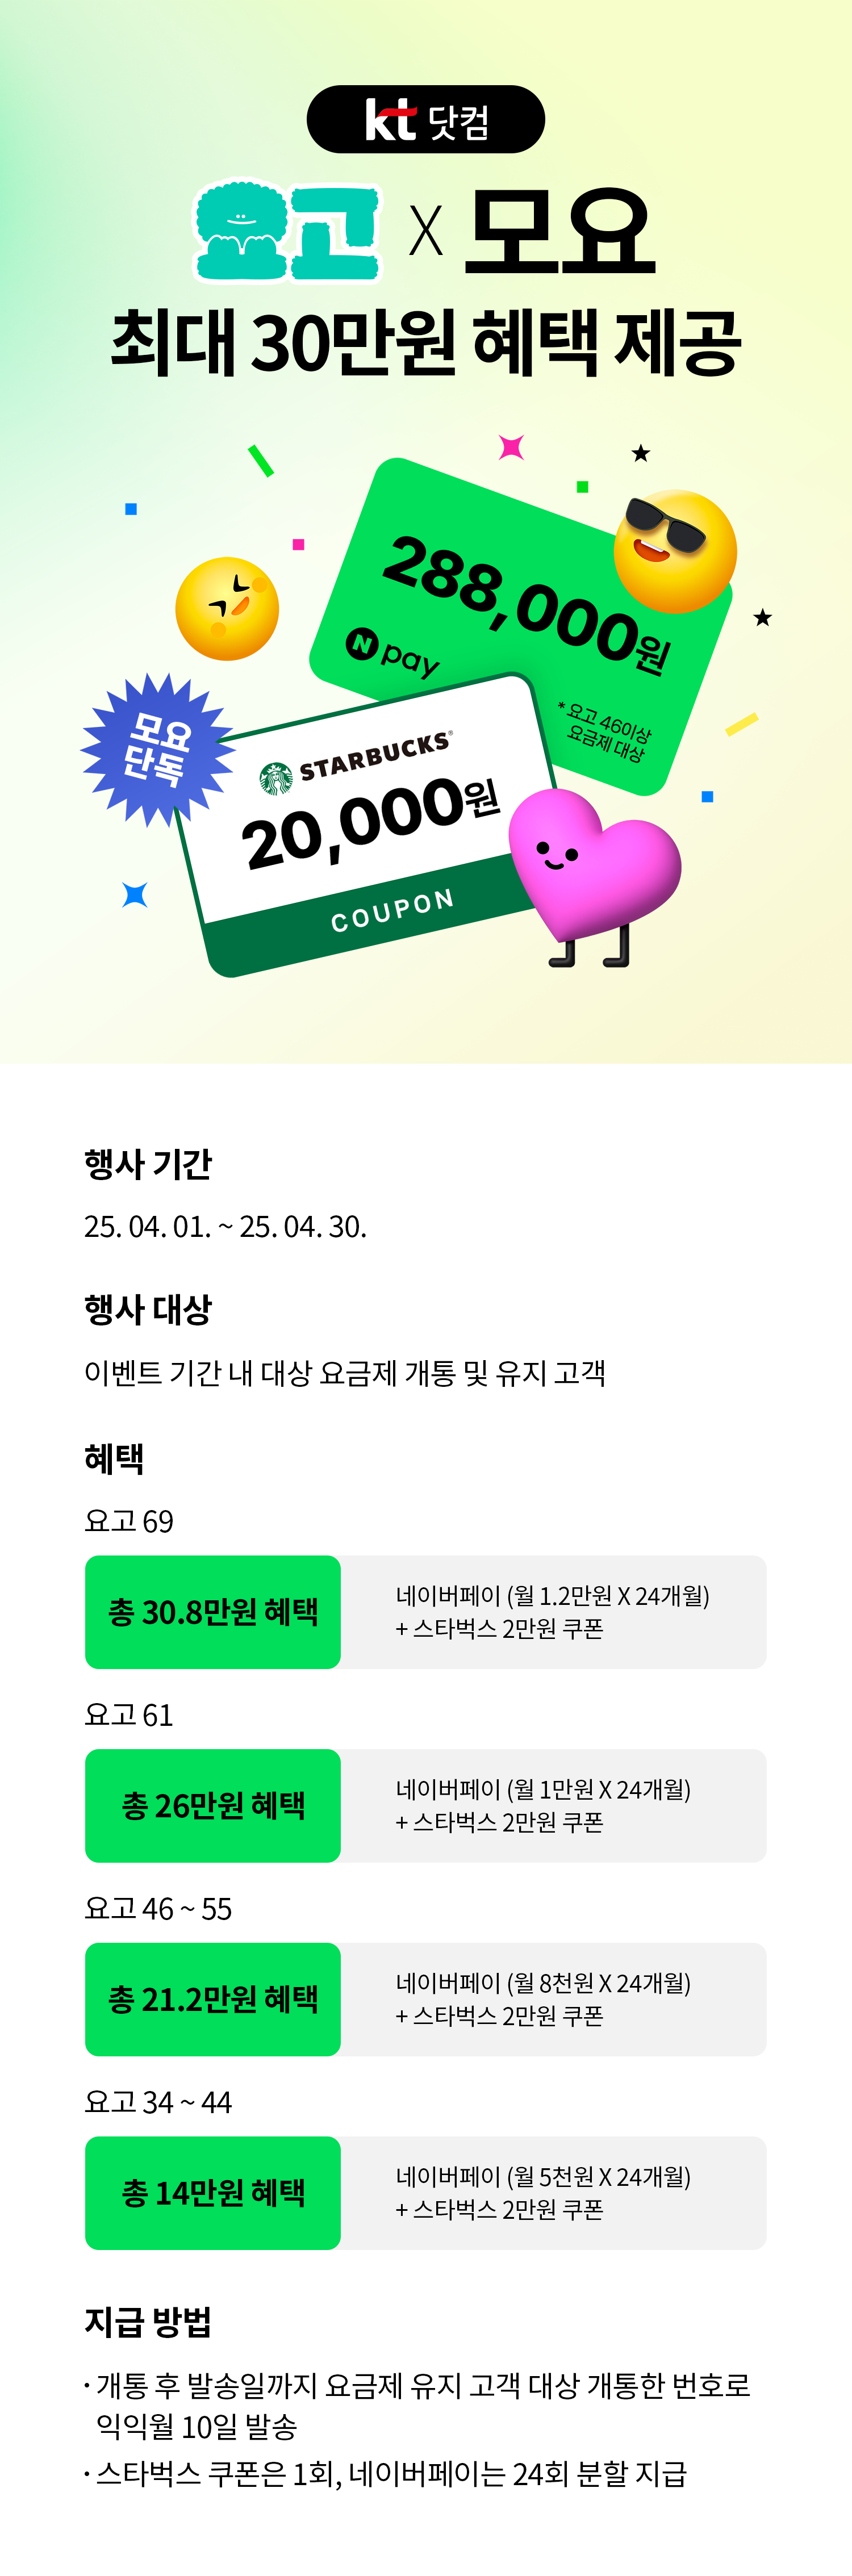Click the 최대 30만원 혜택 제공 headline
852x2576 pixels.
pyautogui.click(x=426, y=342)
